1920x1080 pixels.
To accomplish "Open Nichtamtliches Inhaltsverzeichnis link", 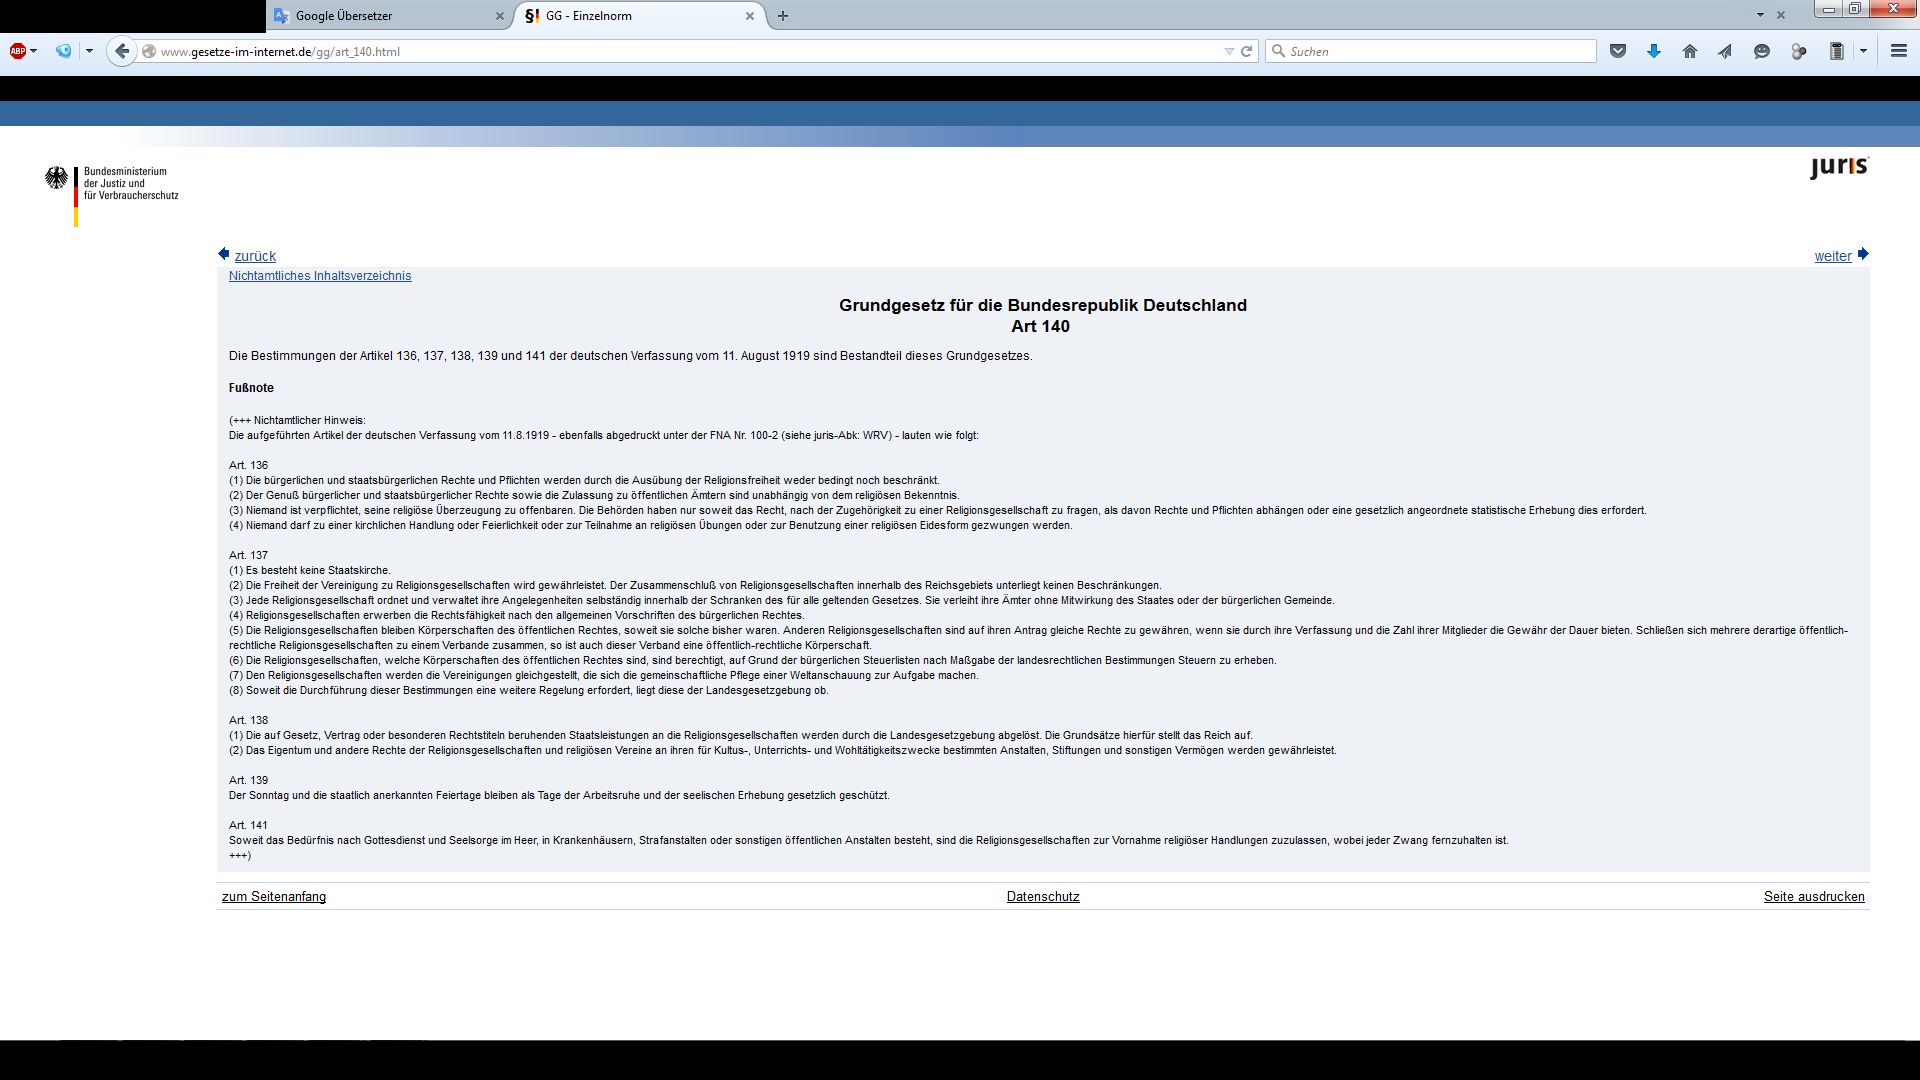I will (x=320, y=276).
